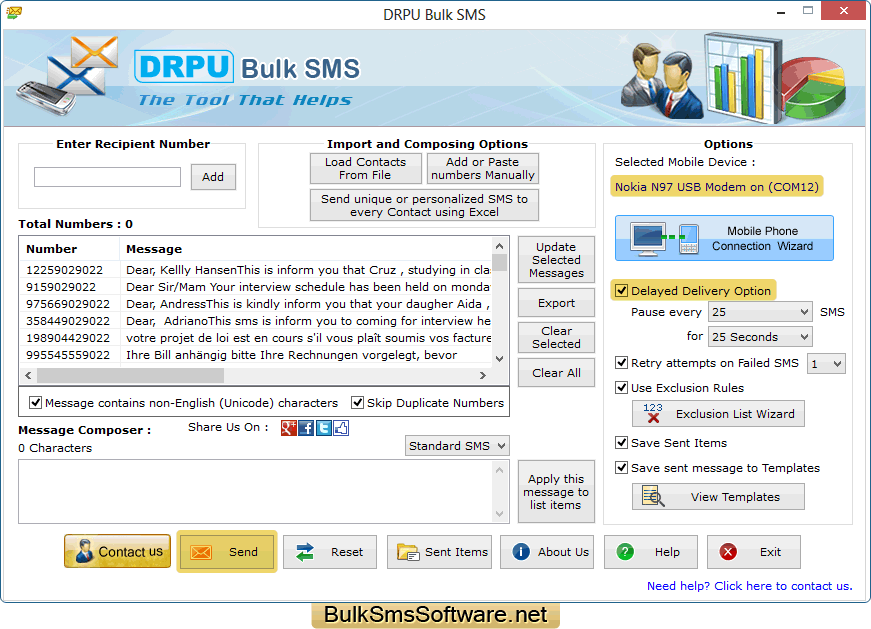Click the Twitter share icon

(x=323, y=428)
